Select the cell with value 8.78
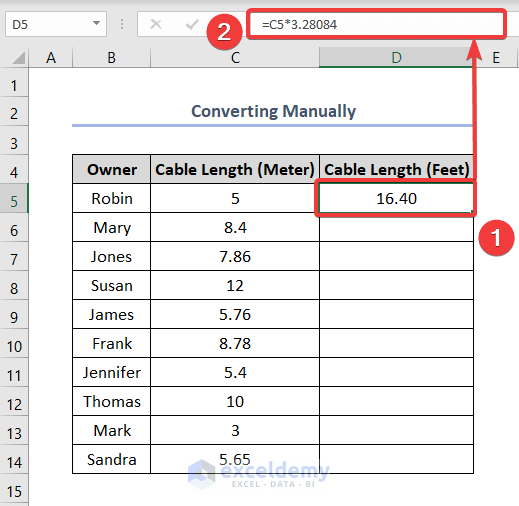 click(x=235, y=343)
